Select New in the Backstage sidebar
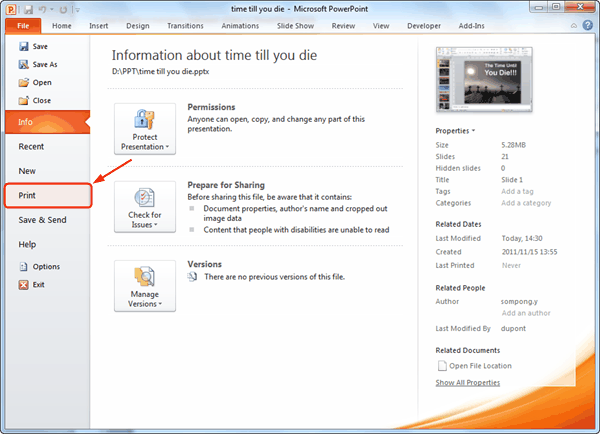The image size is (600, 434). point(48,171)
